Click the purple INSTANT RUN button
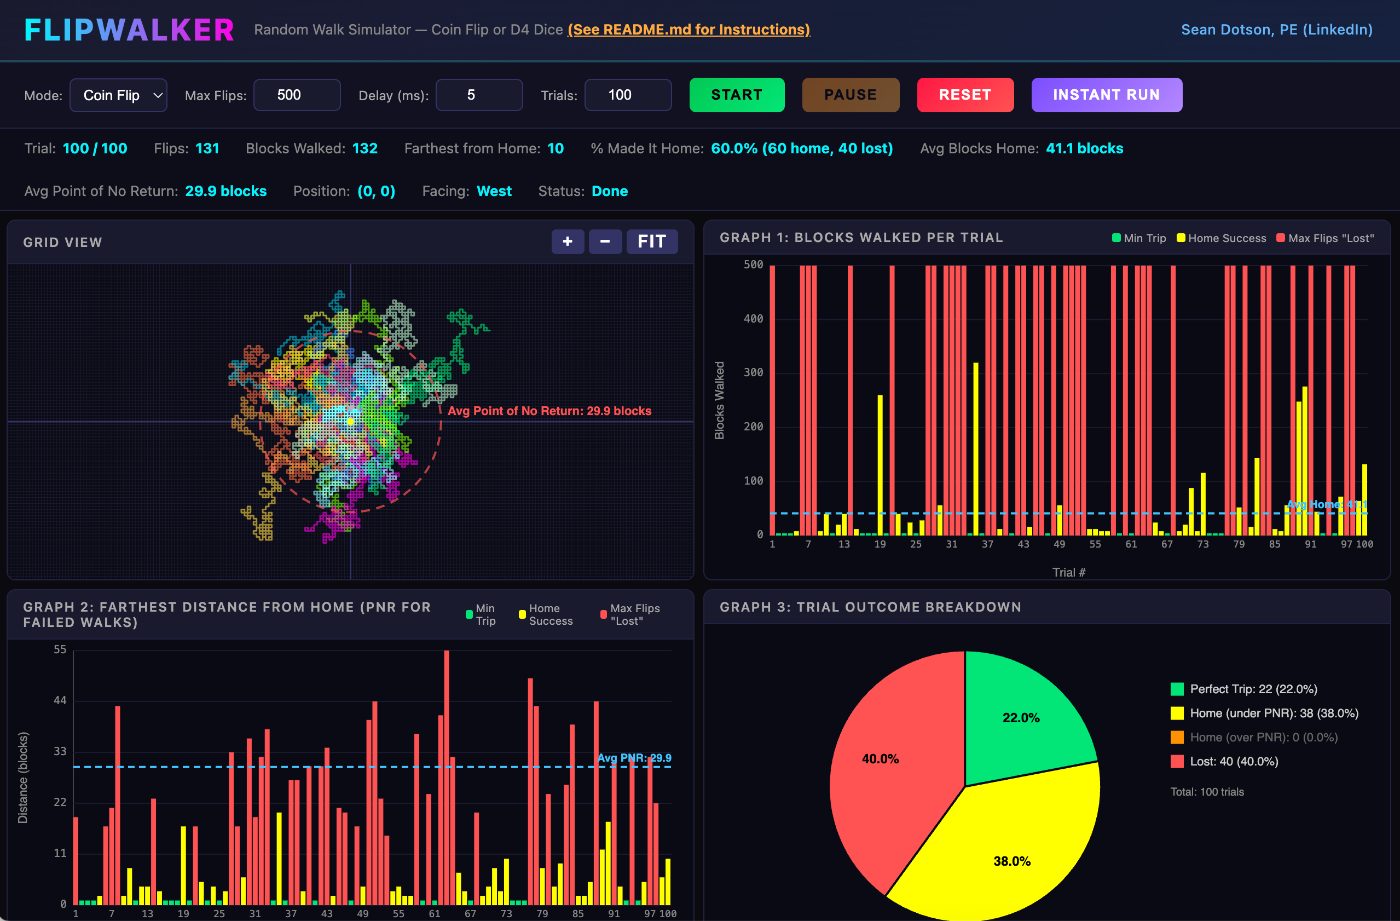The image size is (1400, 921). coord(1107,95)
